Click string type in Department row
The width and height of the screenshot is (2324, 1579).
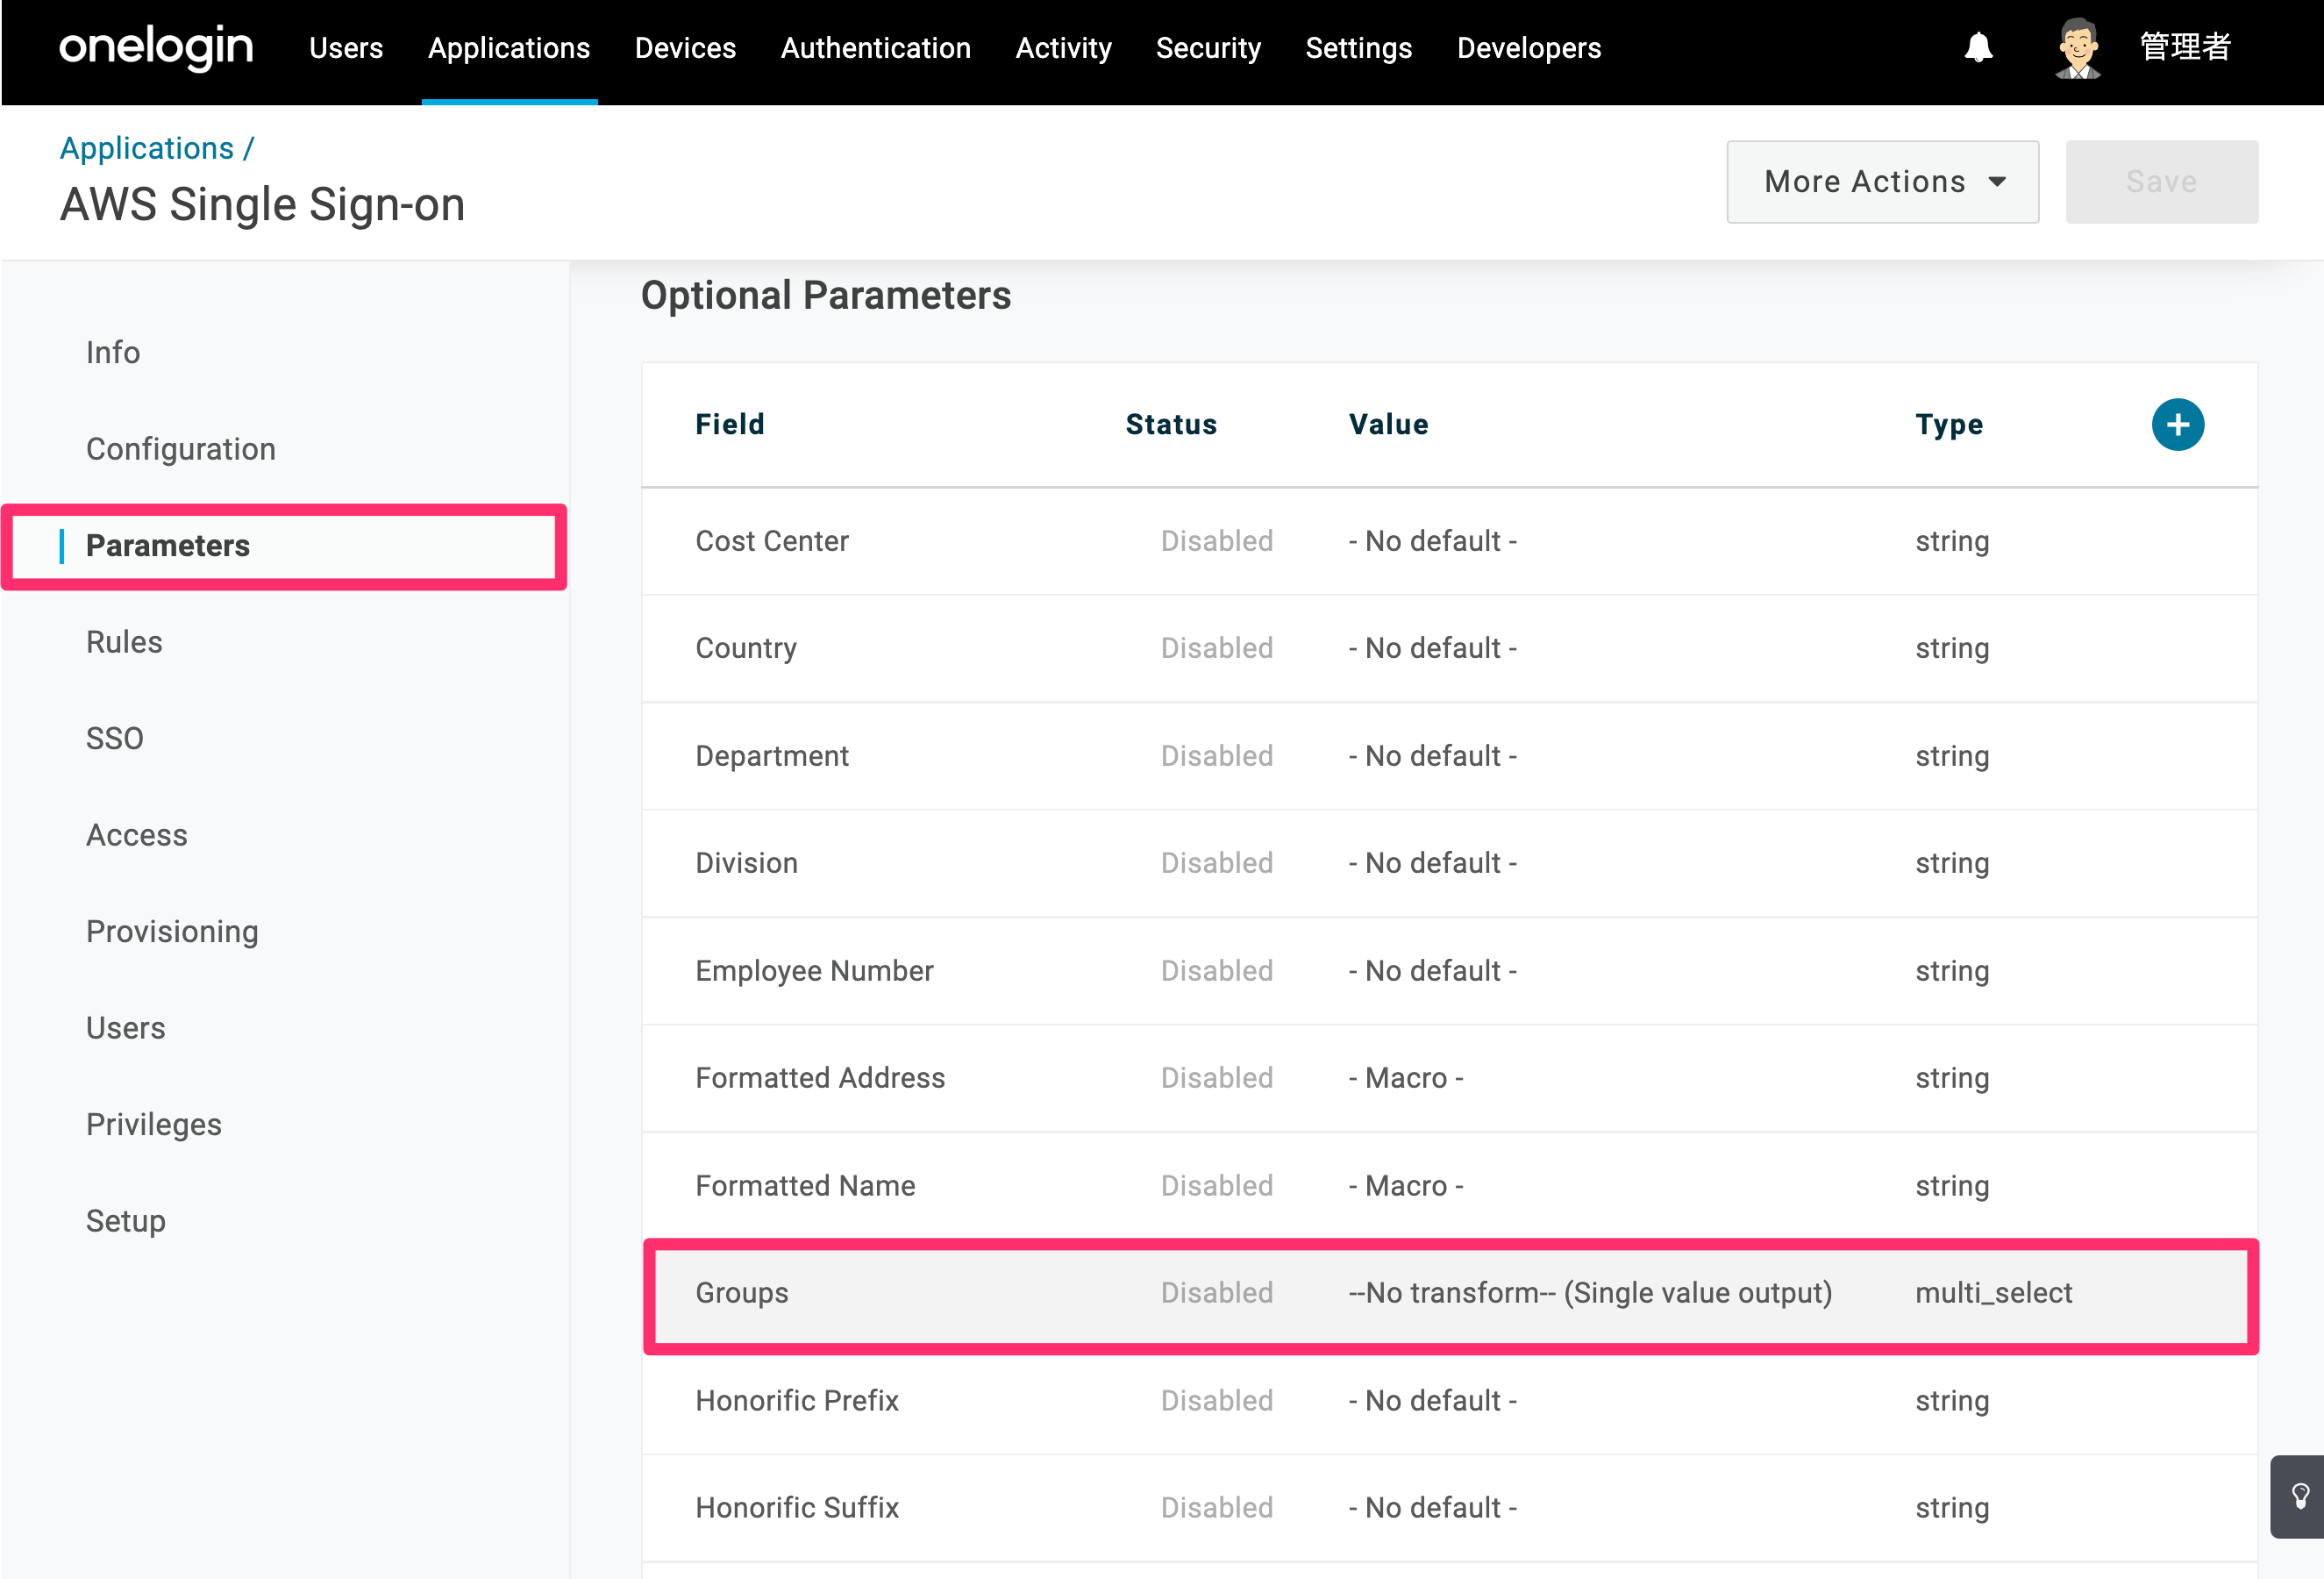1952,756
